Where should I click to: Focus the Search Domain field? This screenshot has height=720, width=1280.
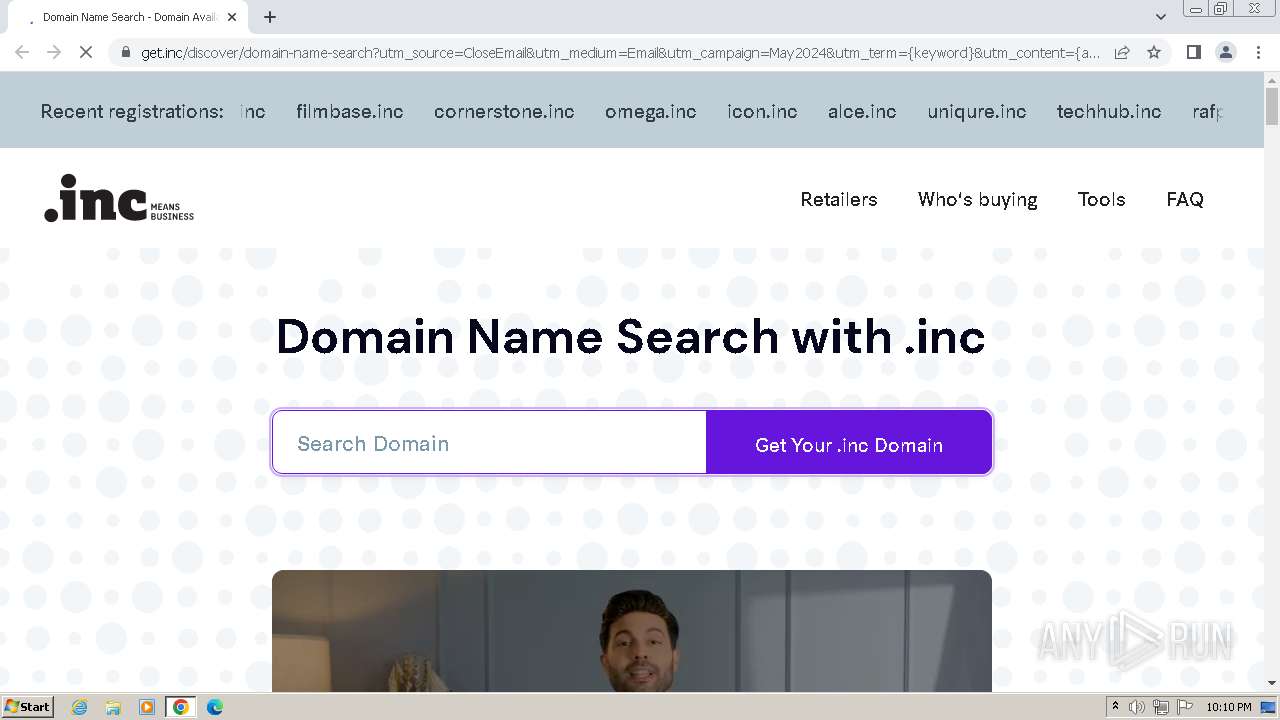point(490,443)
